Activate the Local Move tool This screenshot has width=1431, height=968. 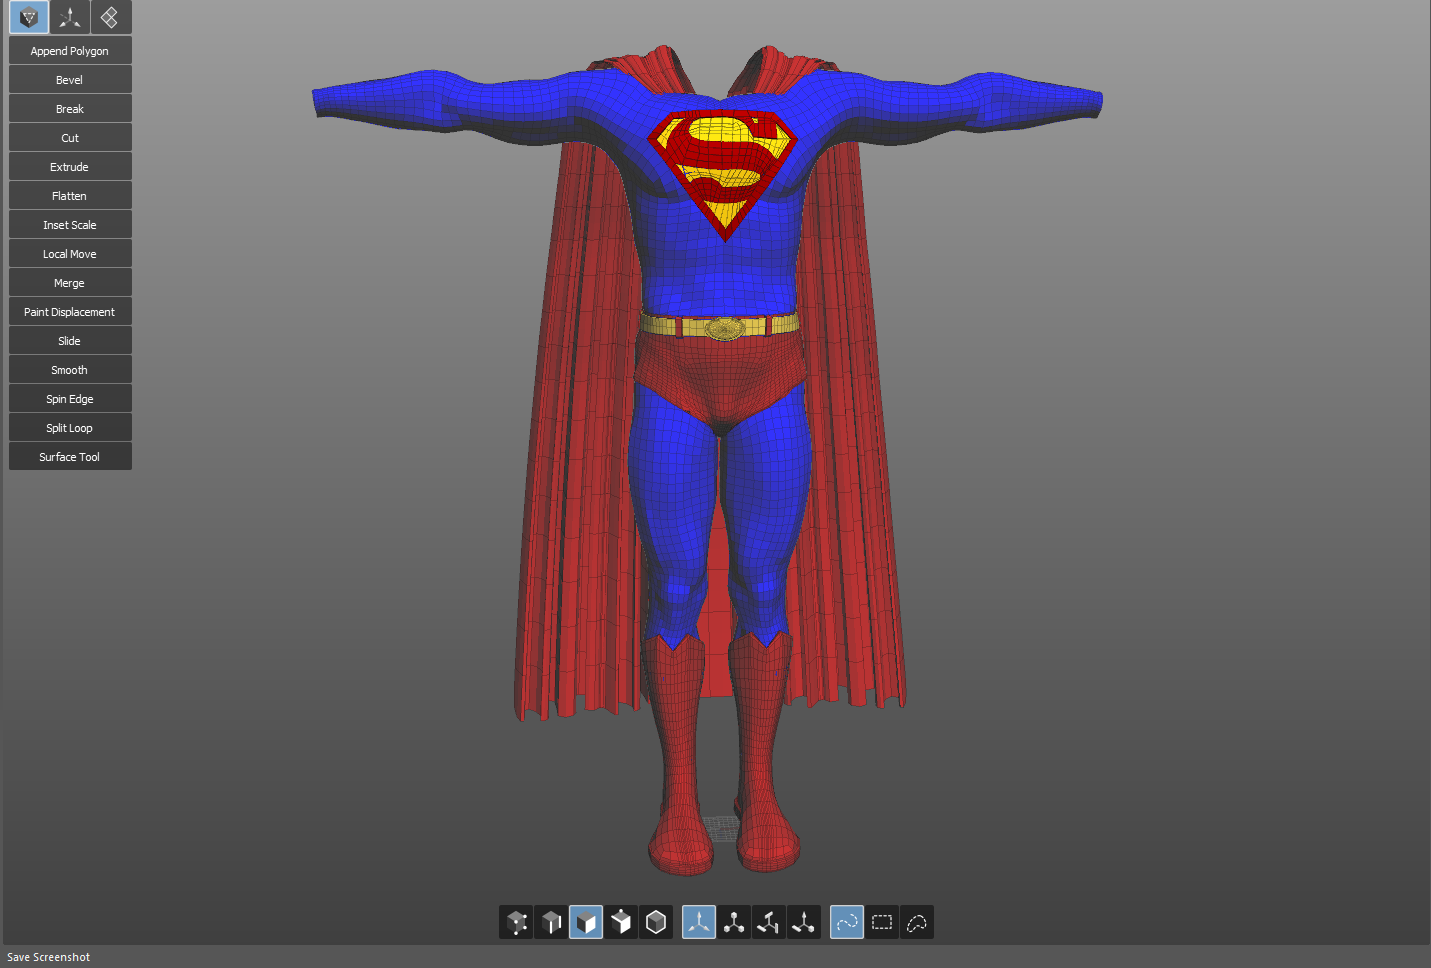click(x=70, y=254)
